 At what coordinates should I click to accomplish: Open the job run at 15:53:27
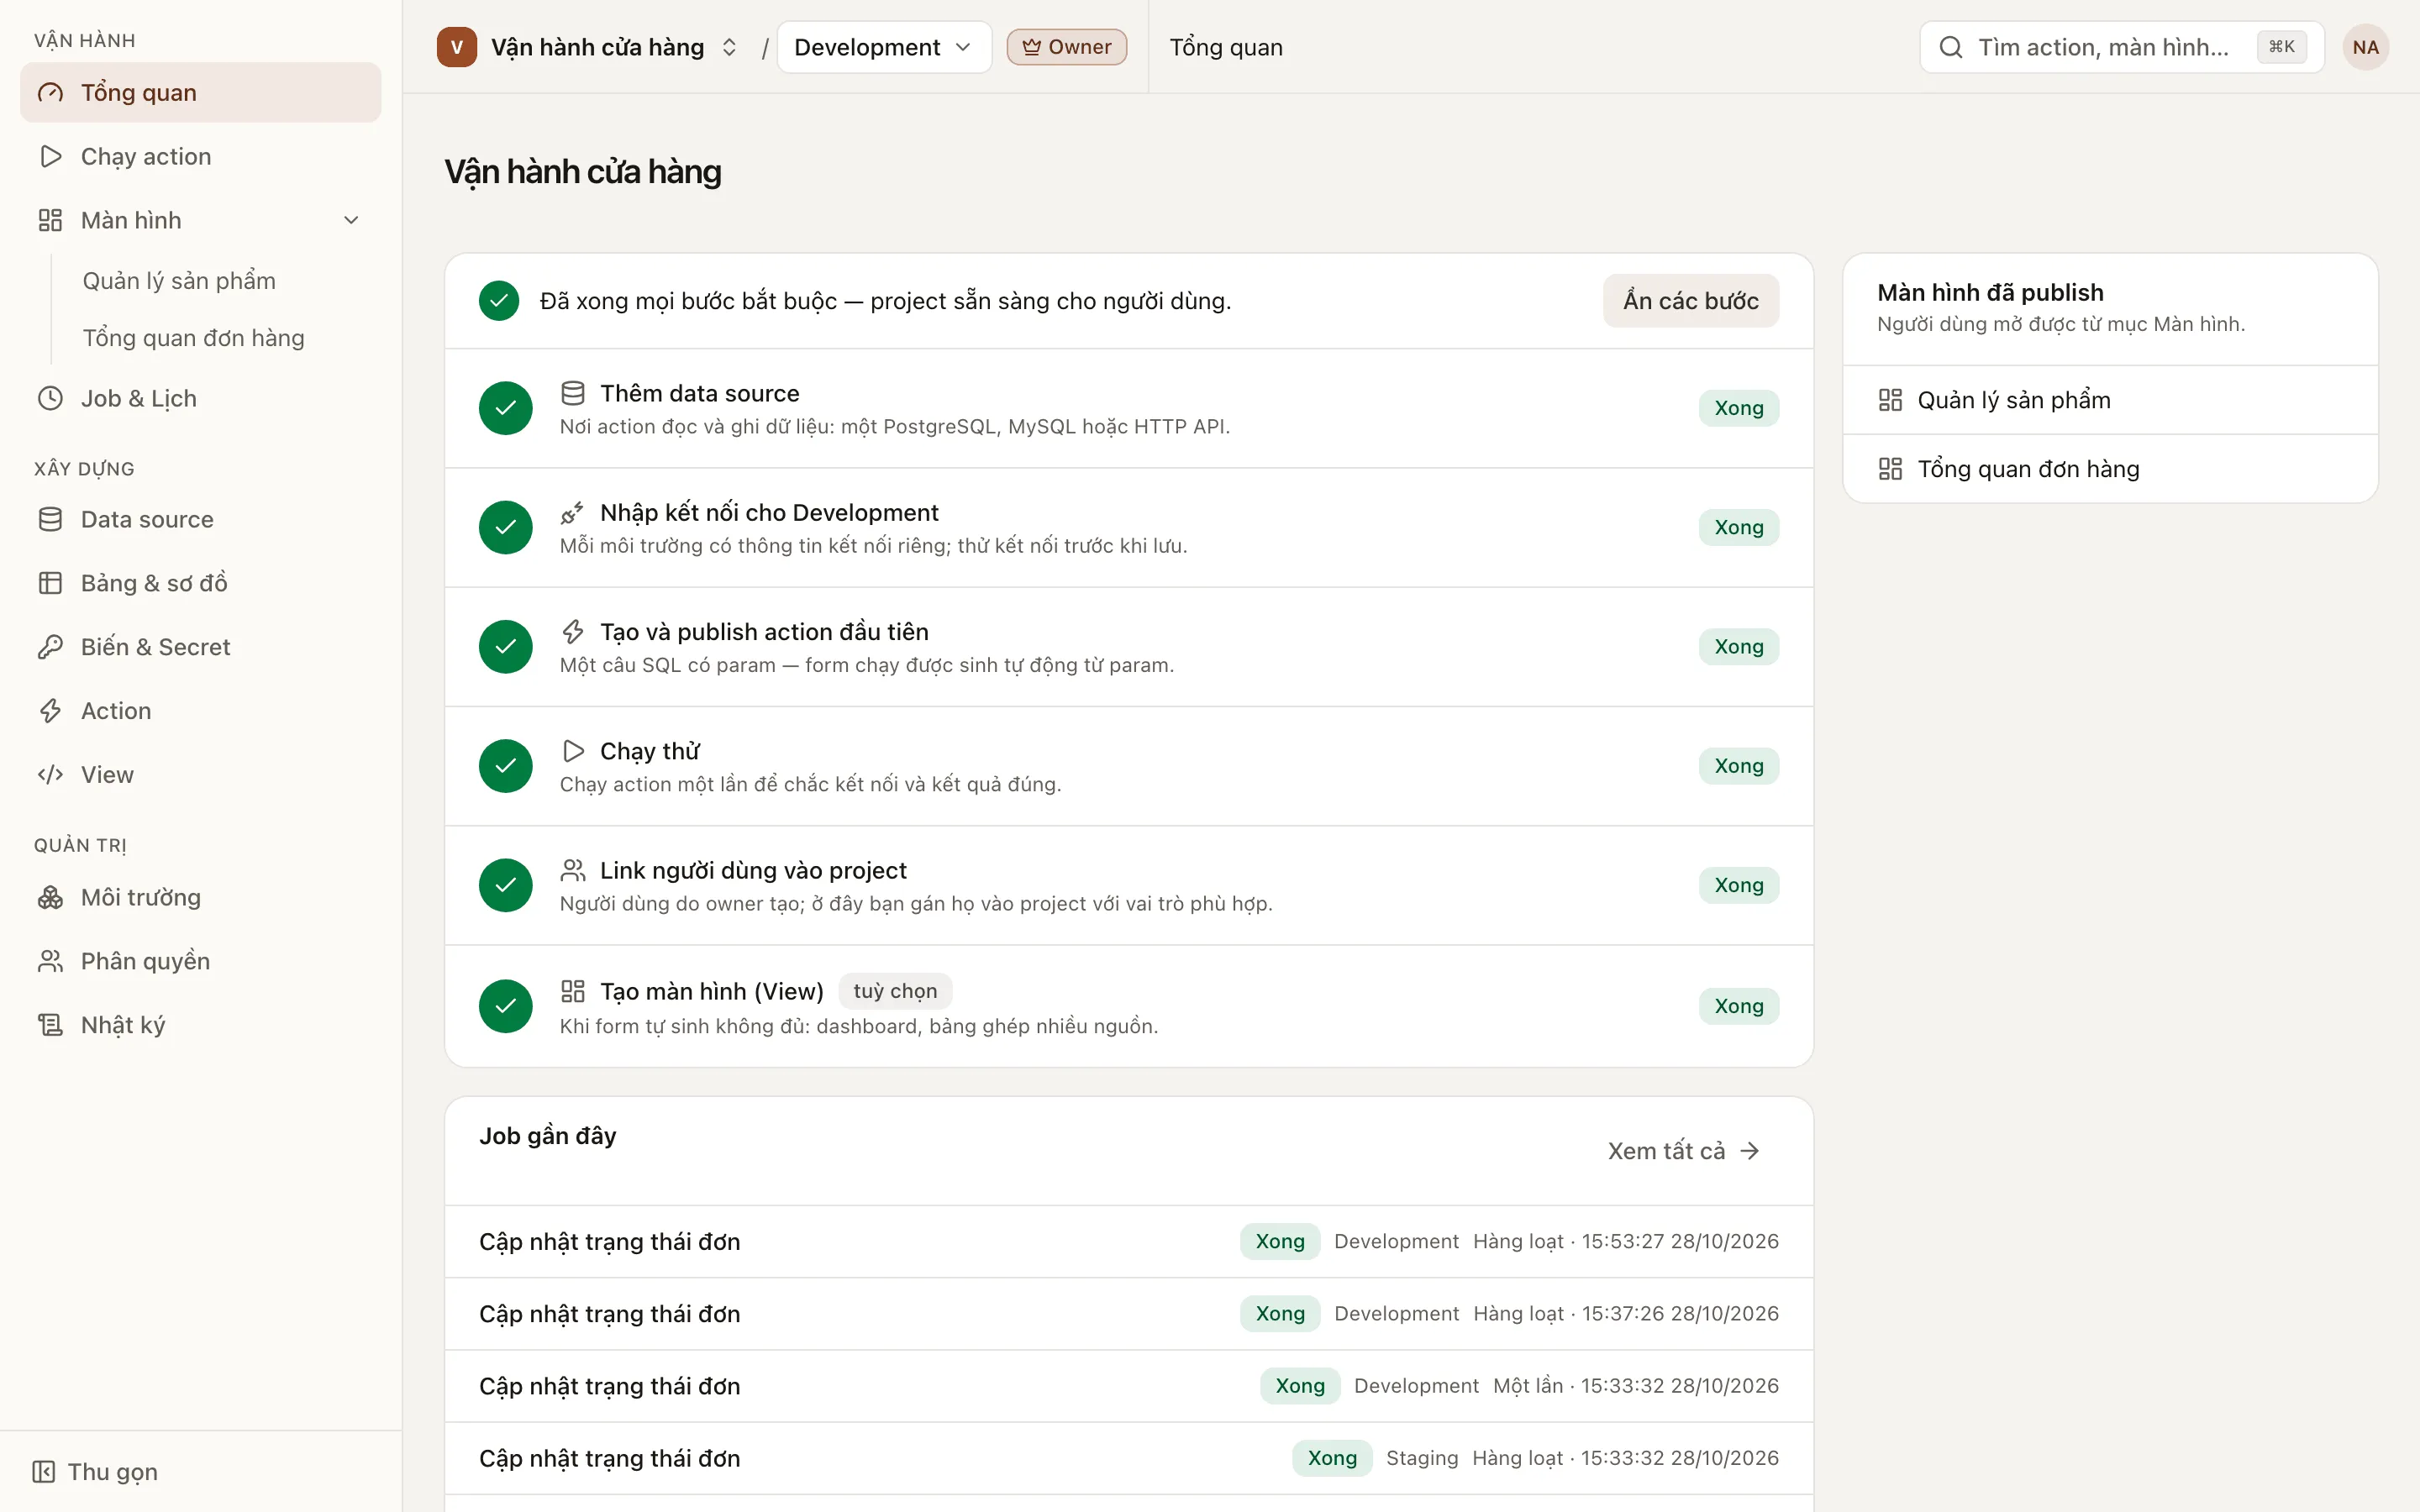coord(1129,1241)
